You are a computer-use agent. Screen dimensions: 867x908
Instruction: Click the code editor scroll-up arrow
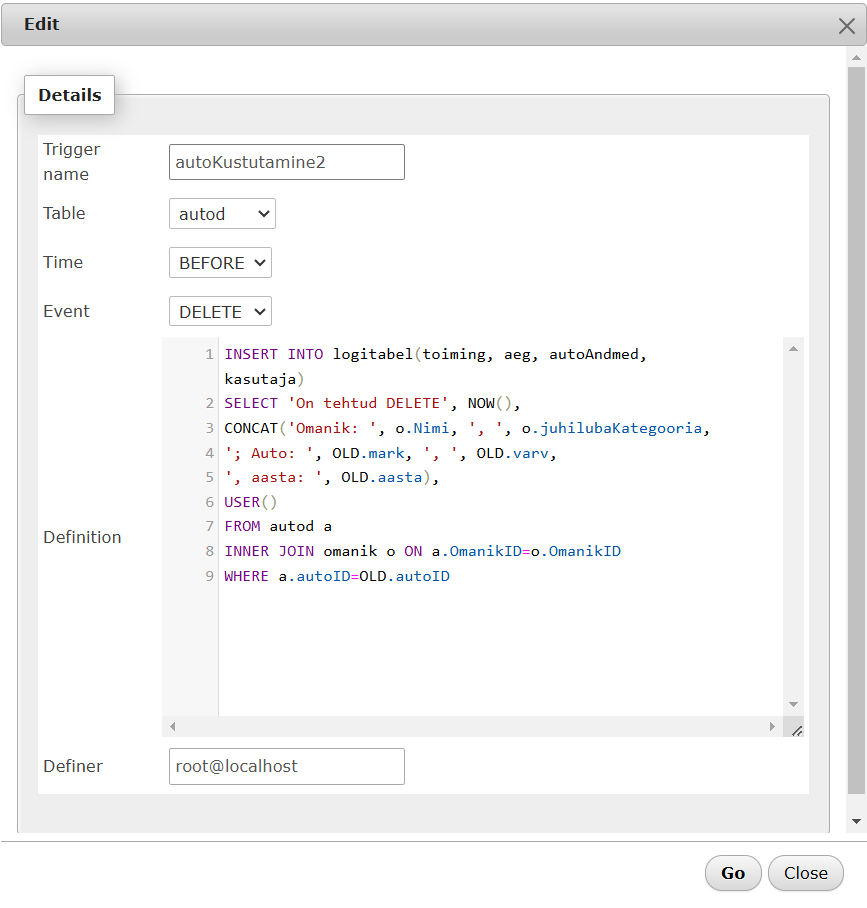coord(793,349)
